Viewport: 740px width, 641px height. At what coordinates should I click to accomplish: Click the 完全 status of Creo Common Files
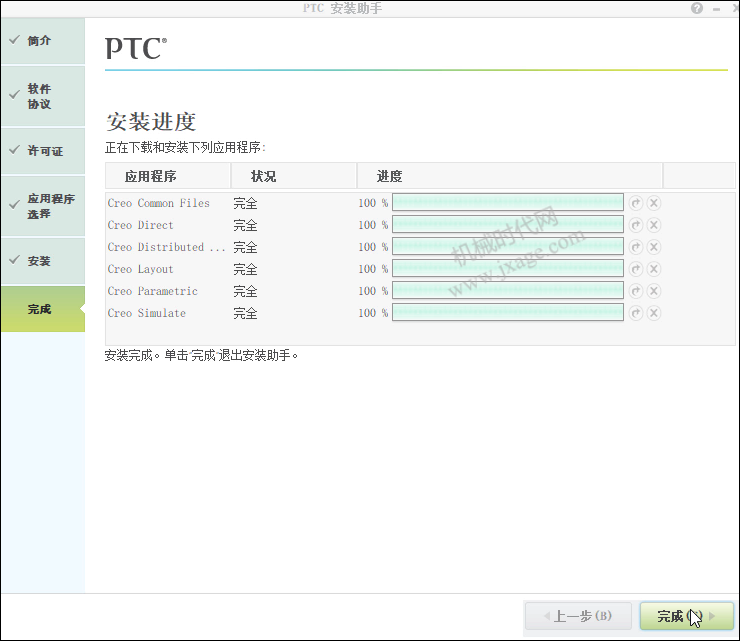(245, 203)
